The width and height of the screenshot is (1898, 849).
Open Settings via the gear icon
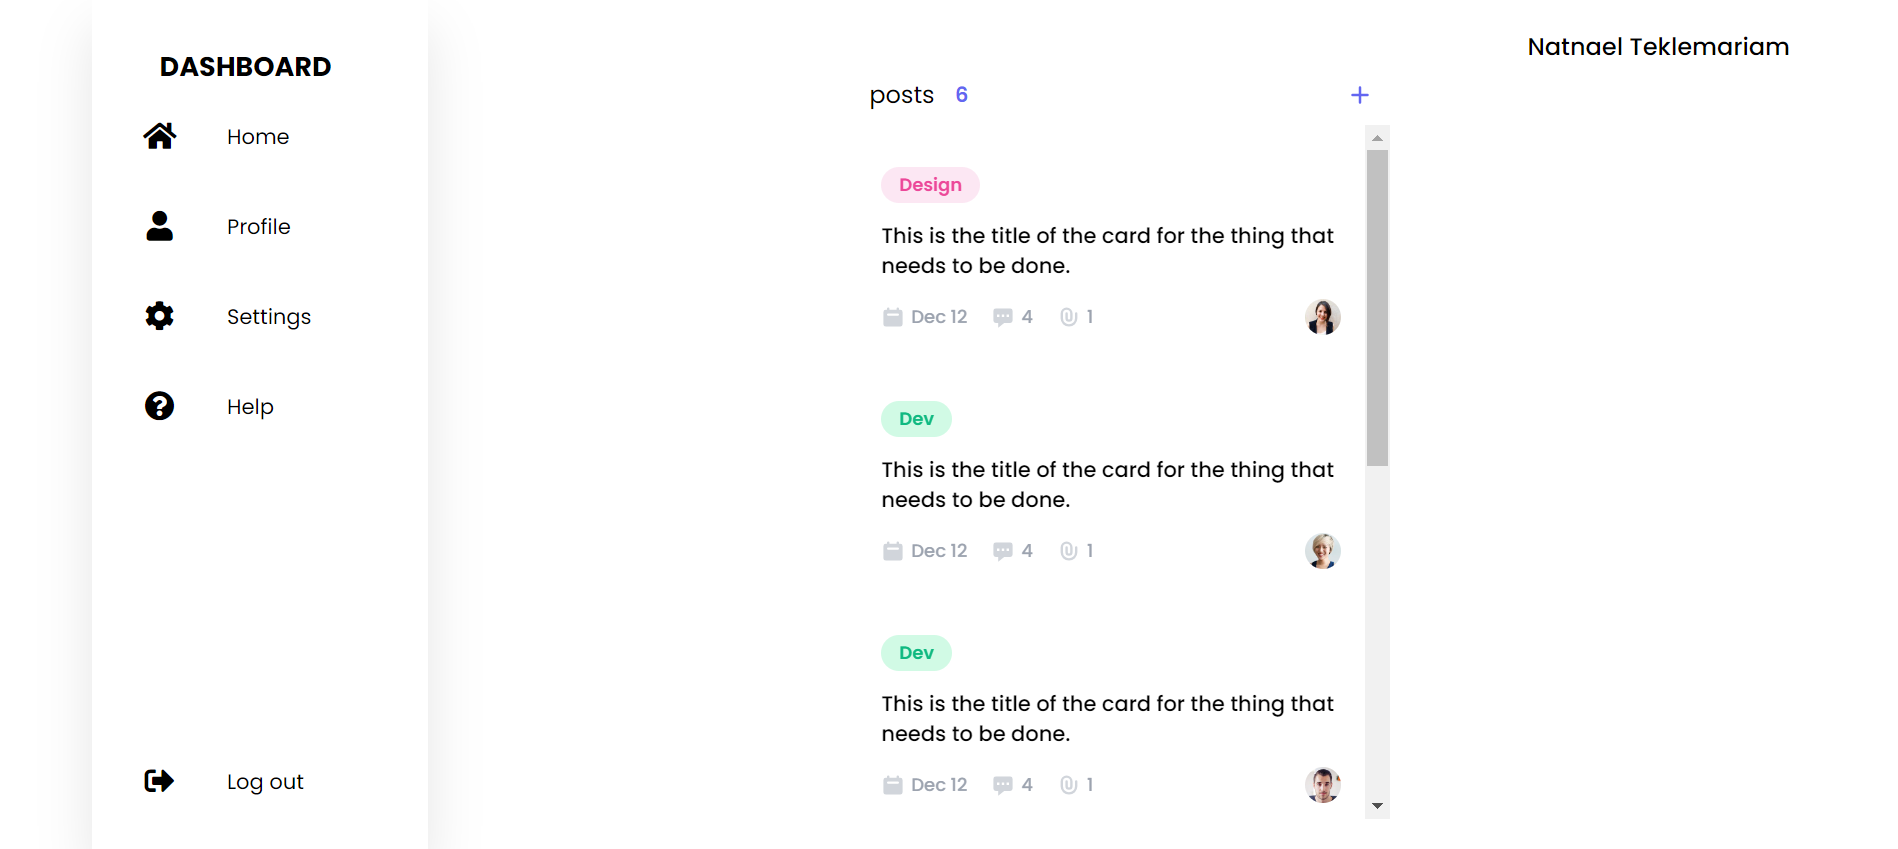(160, 316)
